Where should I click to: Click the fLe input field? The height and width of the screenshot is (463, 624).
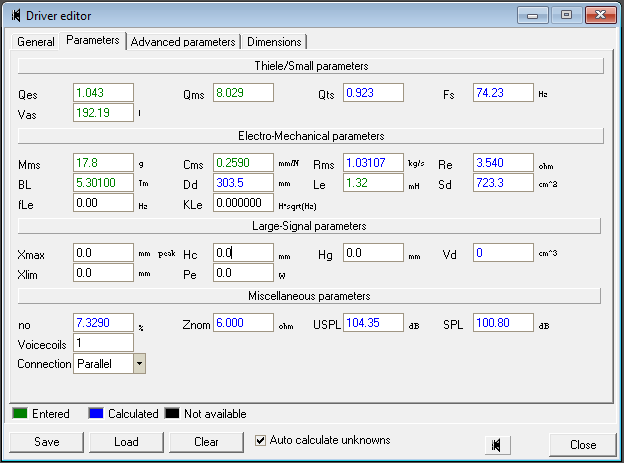tap(103, 203)
